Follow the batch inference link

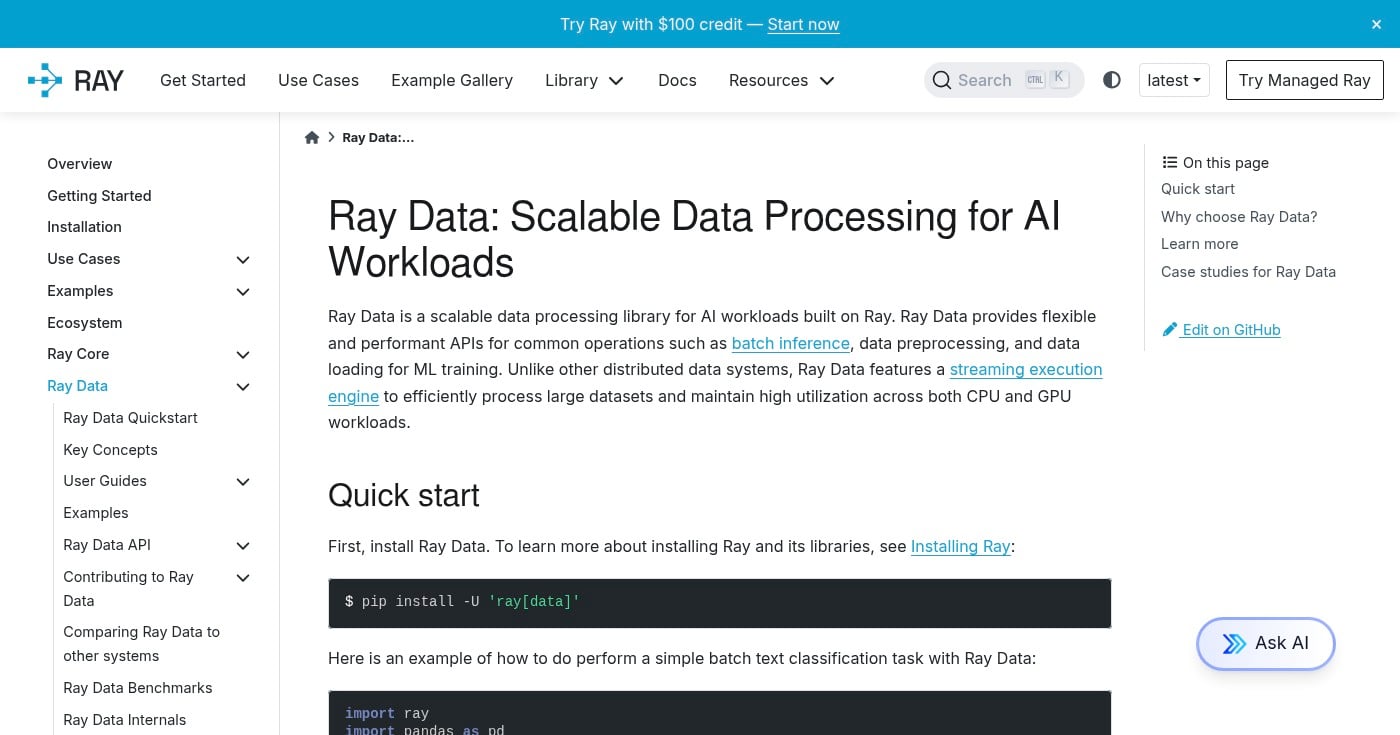click(791, 343)
